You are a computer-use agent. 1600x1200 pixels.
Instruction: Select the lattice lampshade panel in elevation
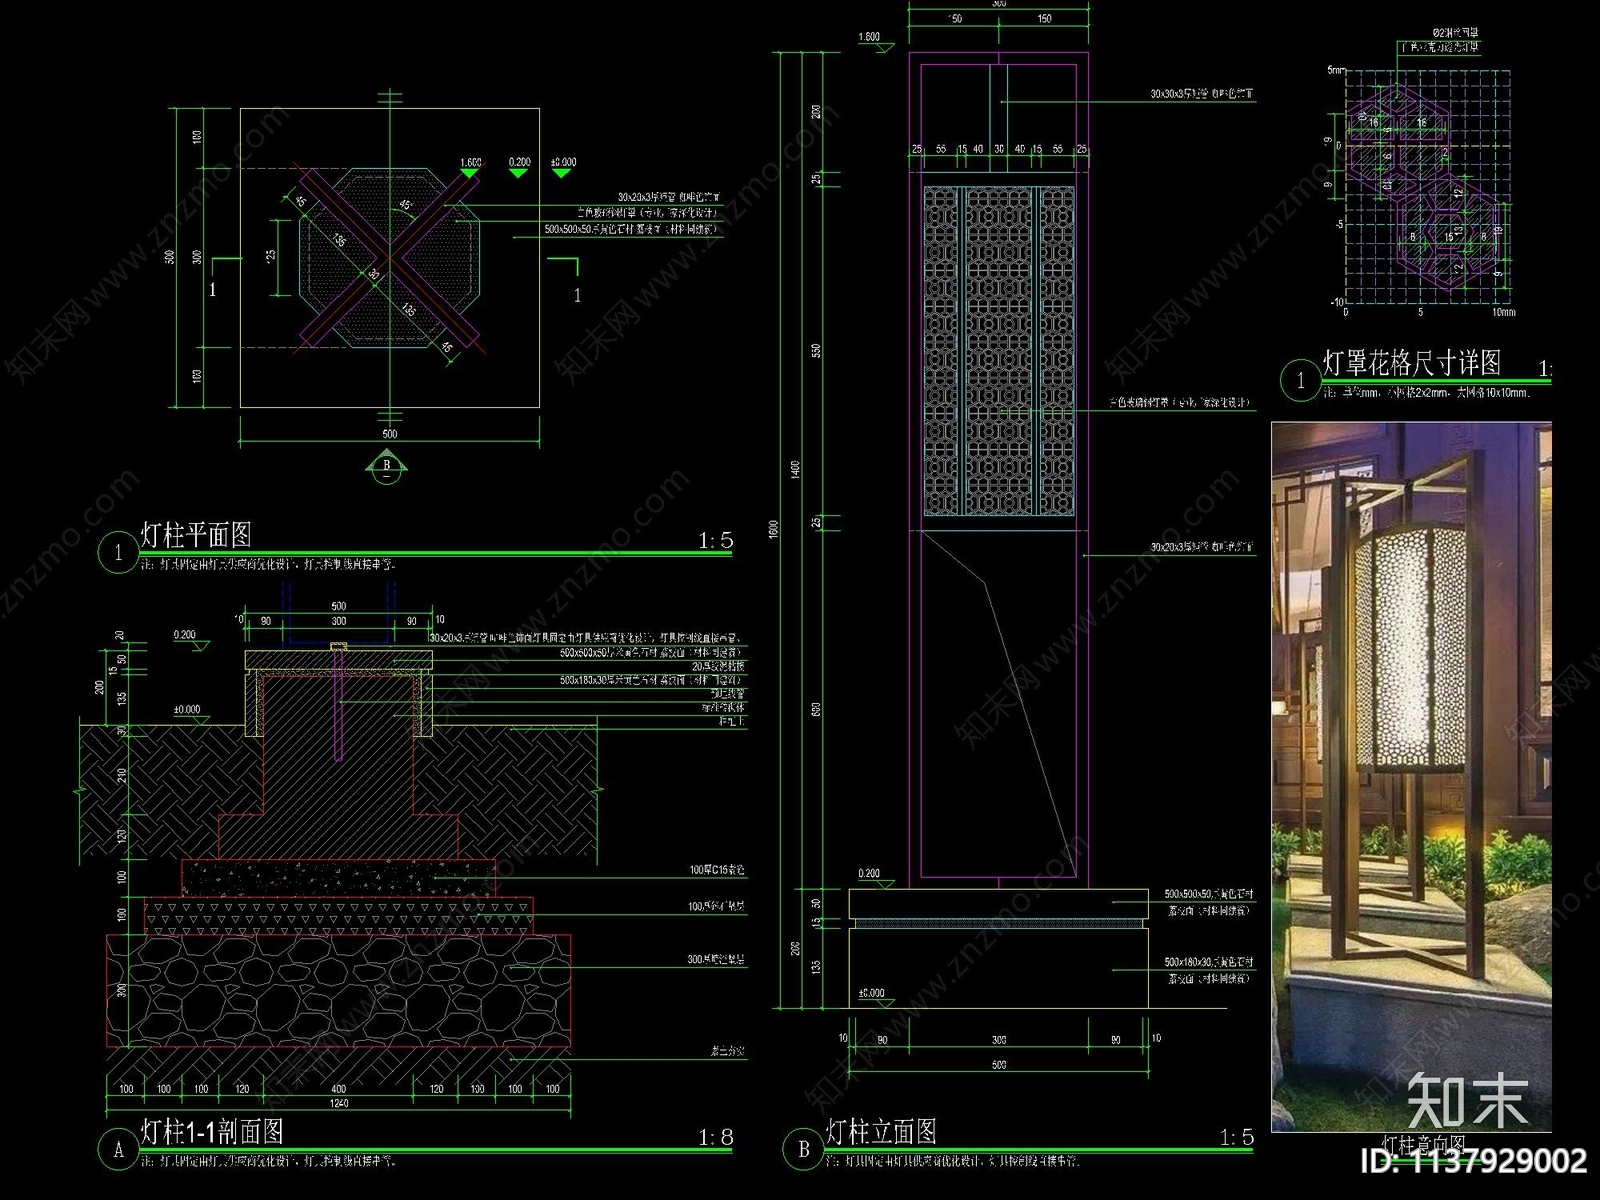click(999, 350)
